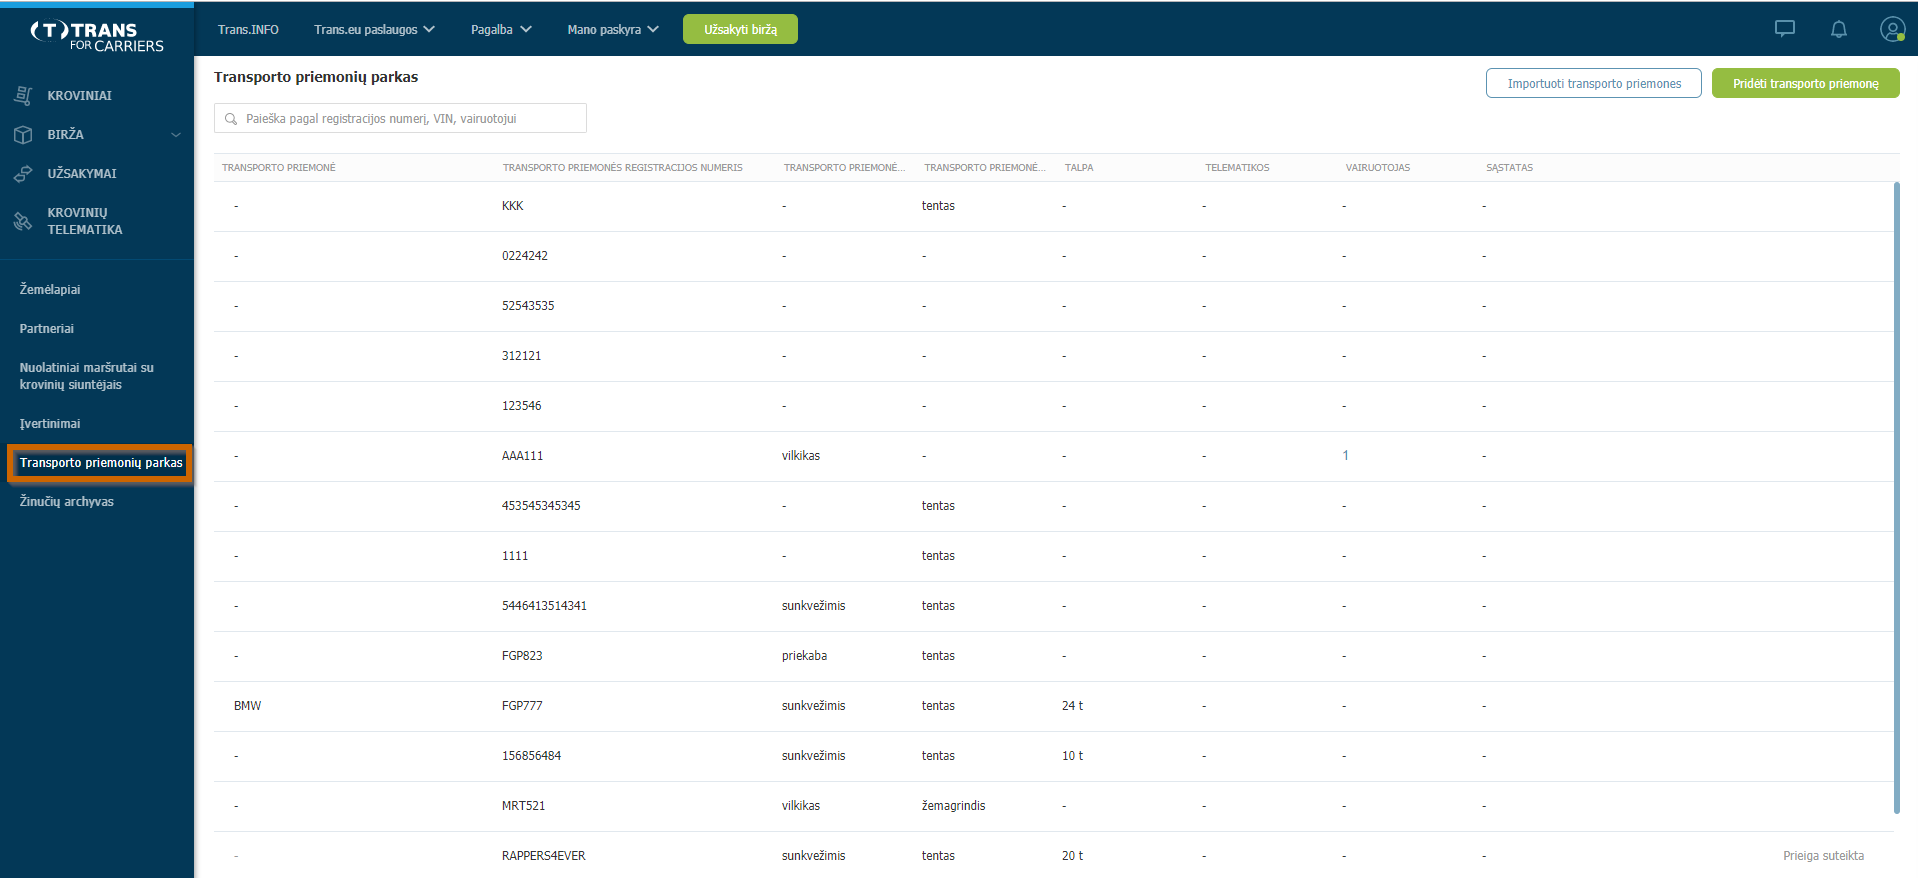
Task: Expand the Birža submenu chevron
Action: click(x=176, y=135)
